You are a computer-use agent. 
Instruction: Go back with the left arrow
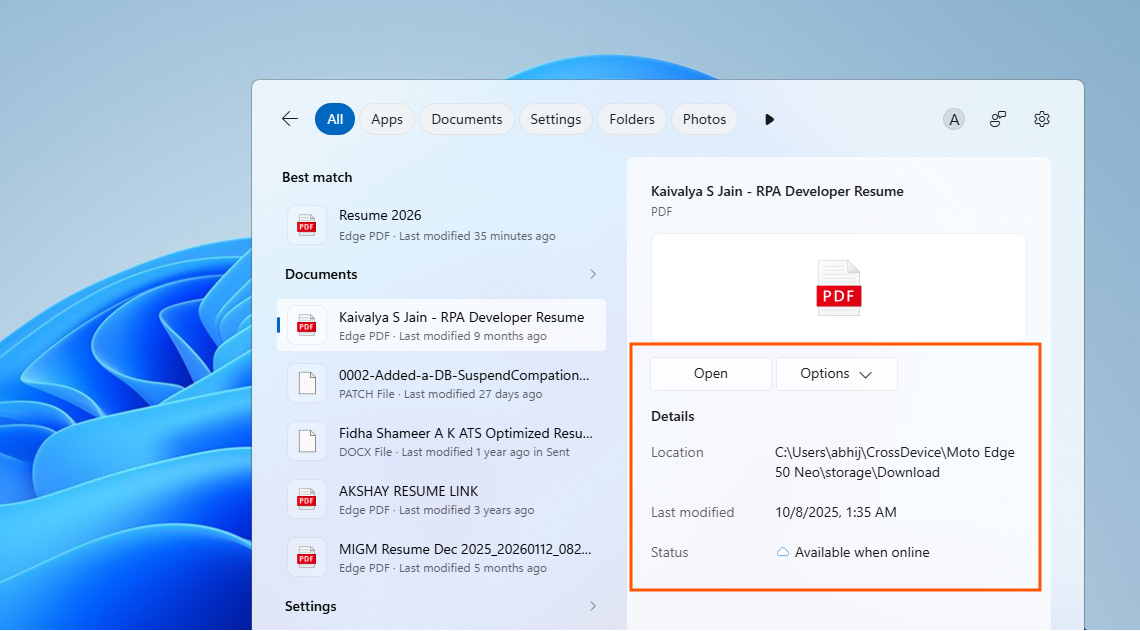pyautogui.click(x=290, y=119)
